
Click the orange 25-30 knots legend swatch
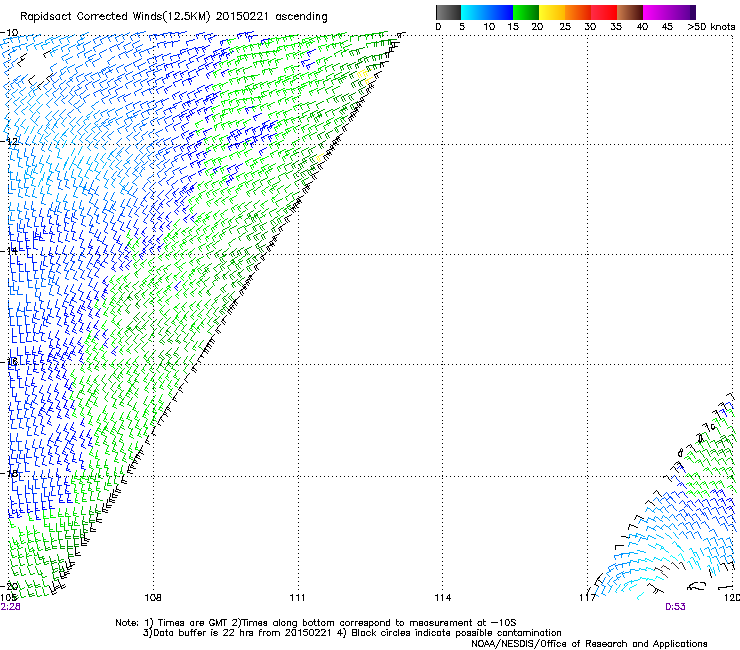(578, 12)
